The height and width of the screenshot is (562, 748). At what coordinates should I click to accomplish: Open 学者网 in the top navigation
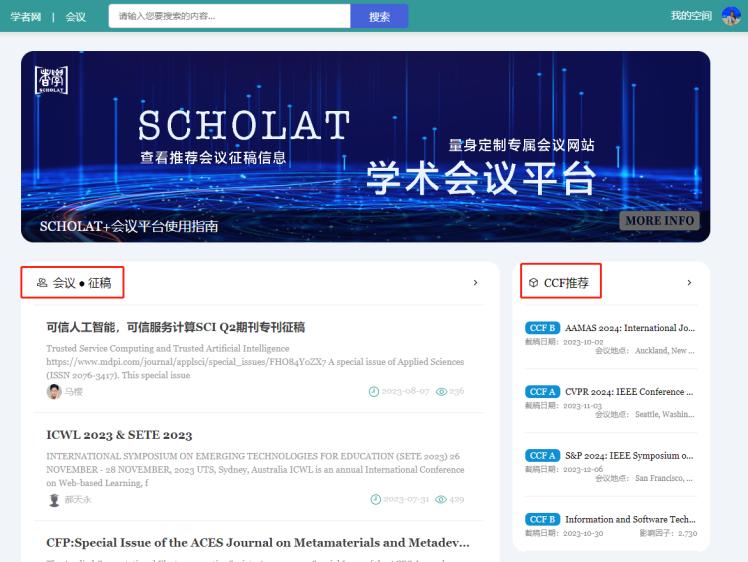click(x=26, y=17)
